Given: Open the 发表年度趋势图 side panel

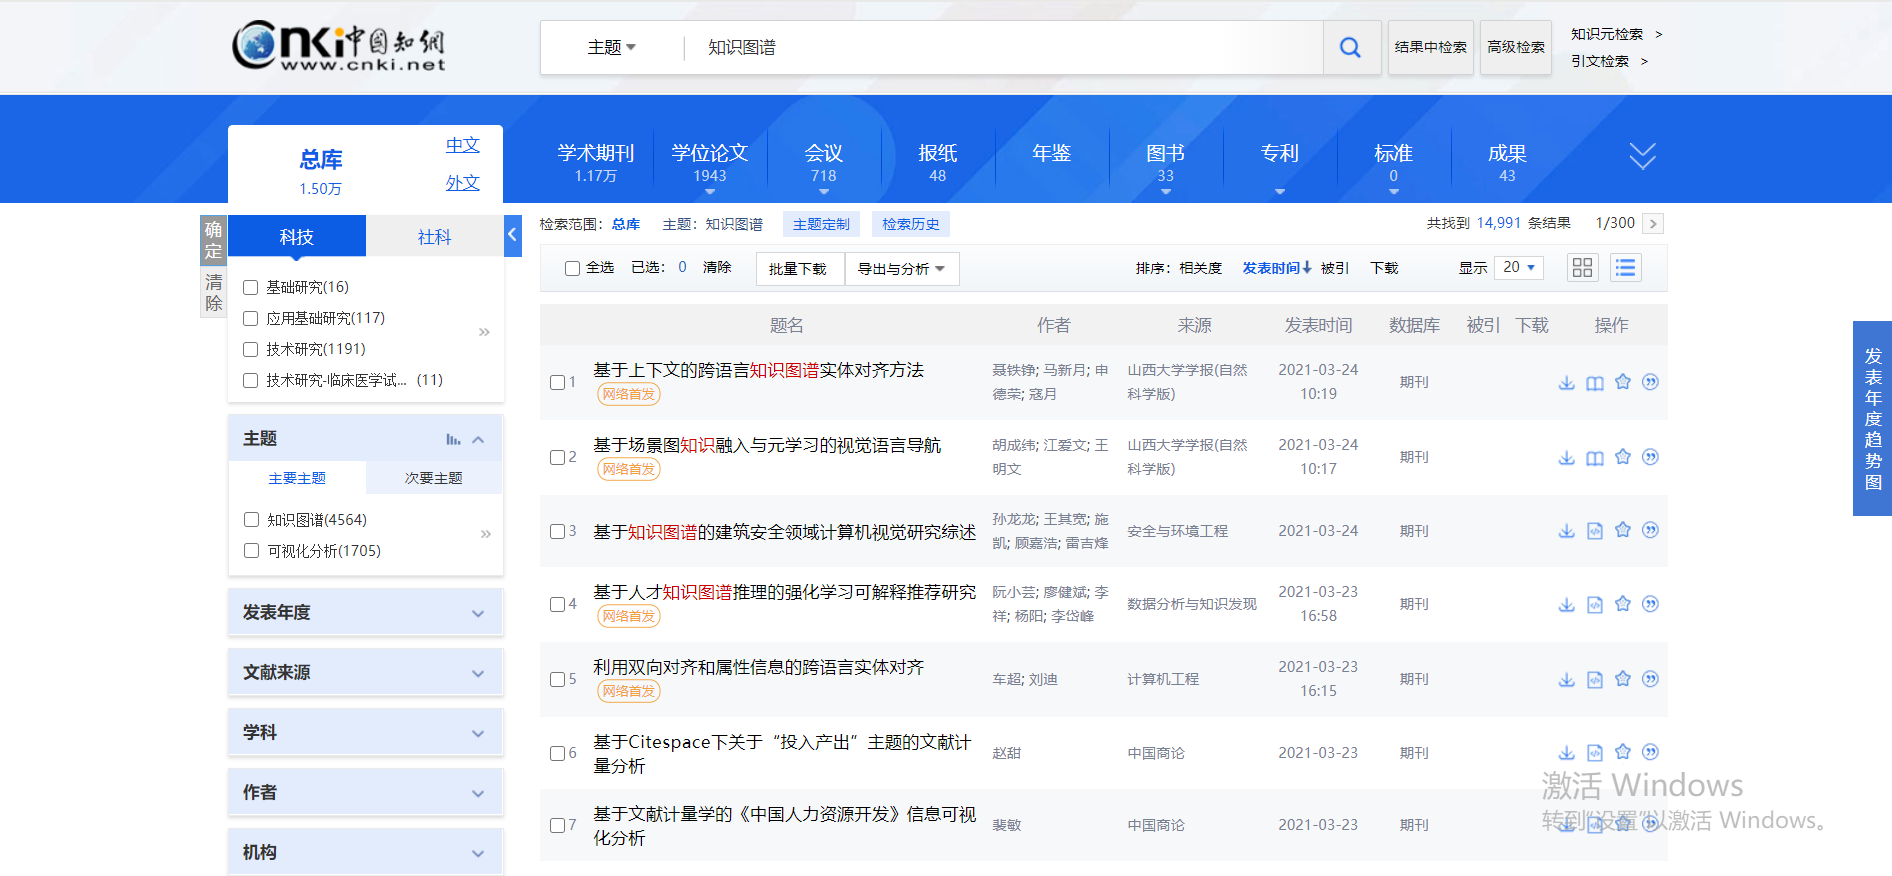Looking at the screenshot, I should [1873, 418].
